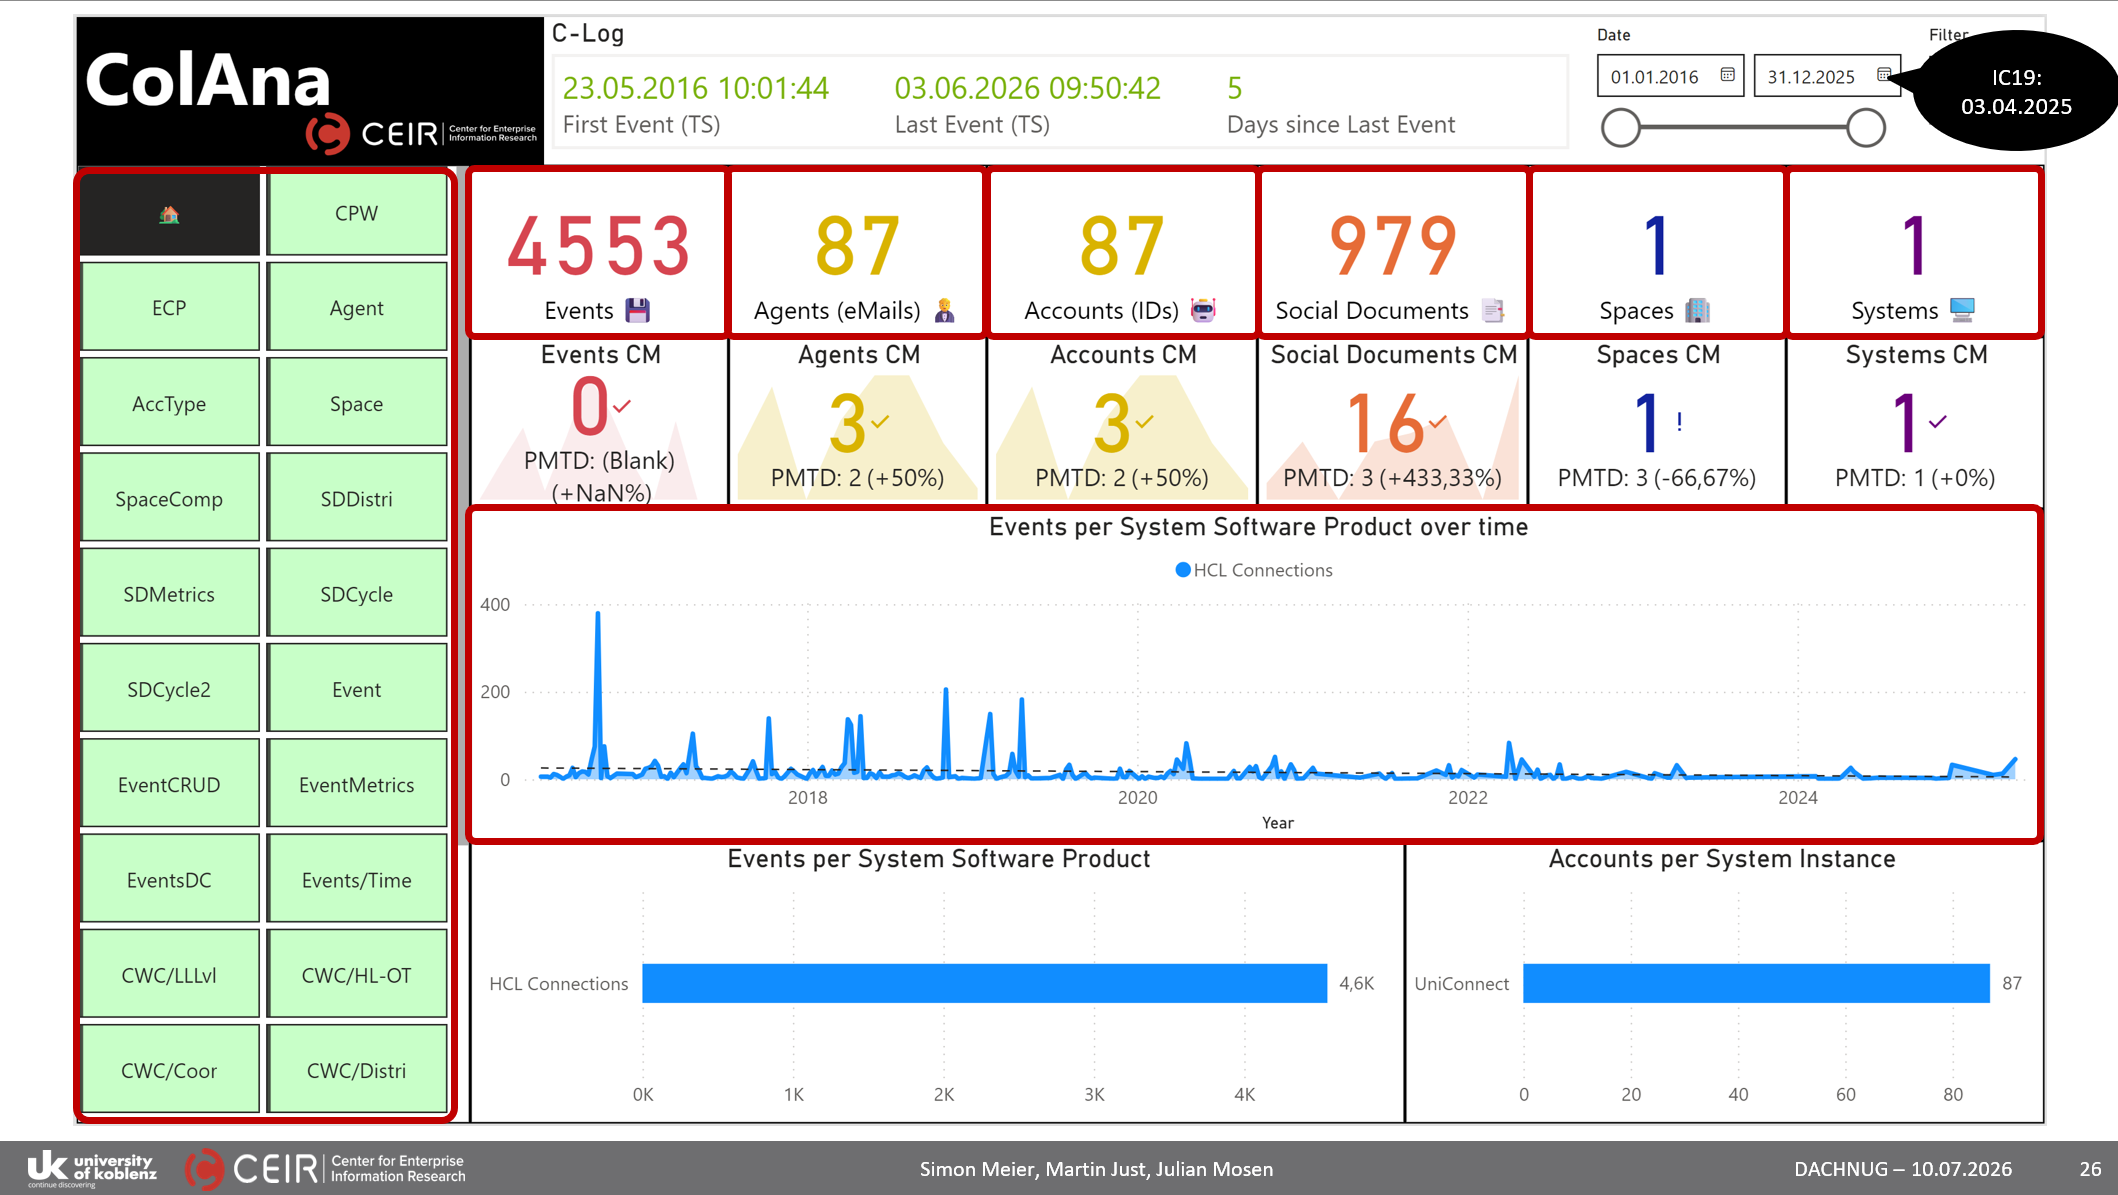
Task: Click the floppy disk Events icon
Action: click(638, 311)
